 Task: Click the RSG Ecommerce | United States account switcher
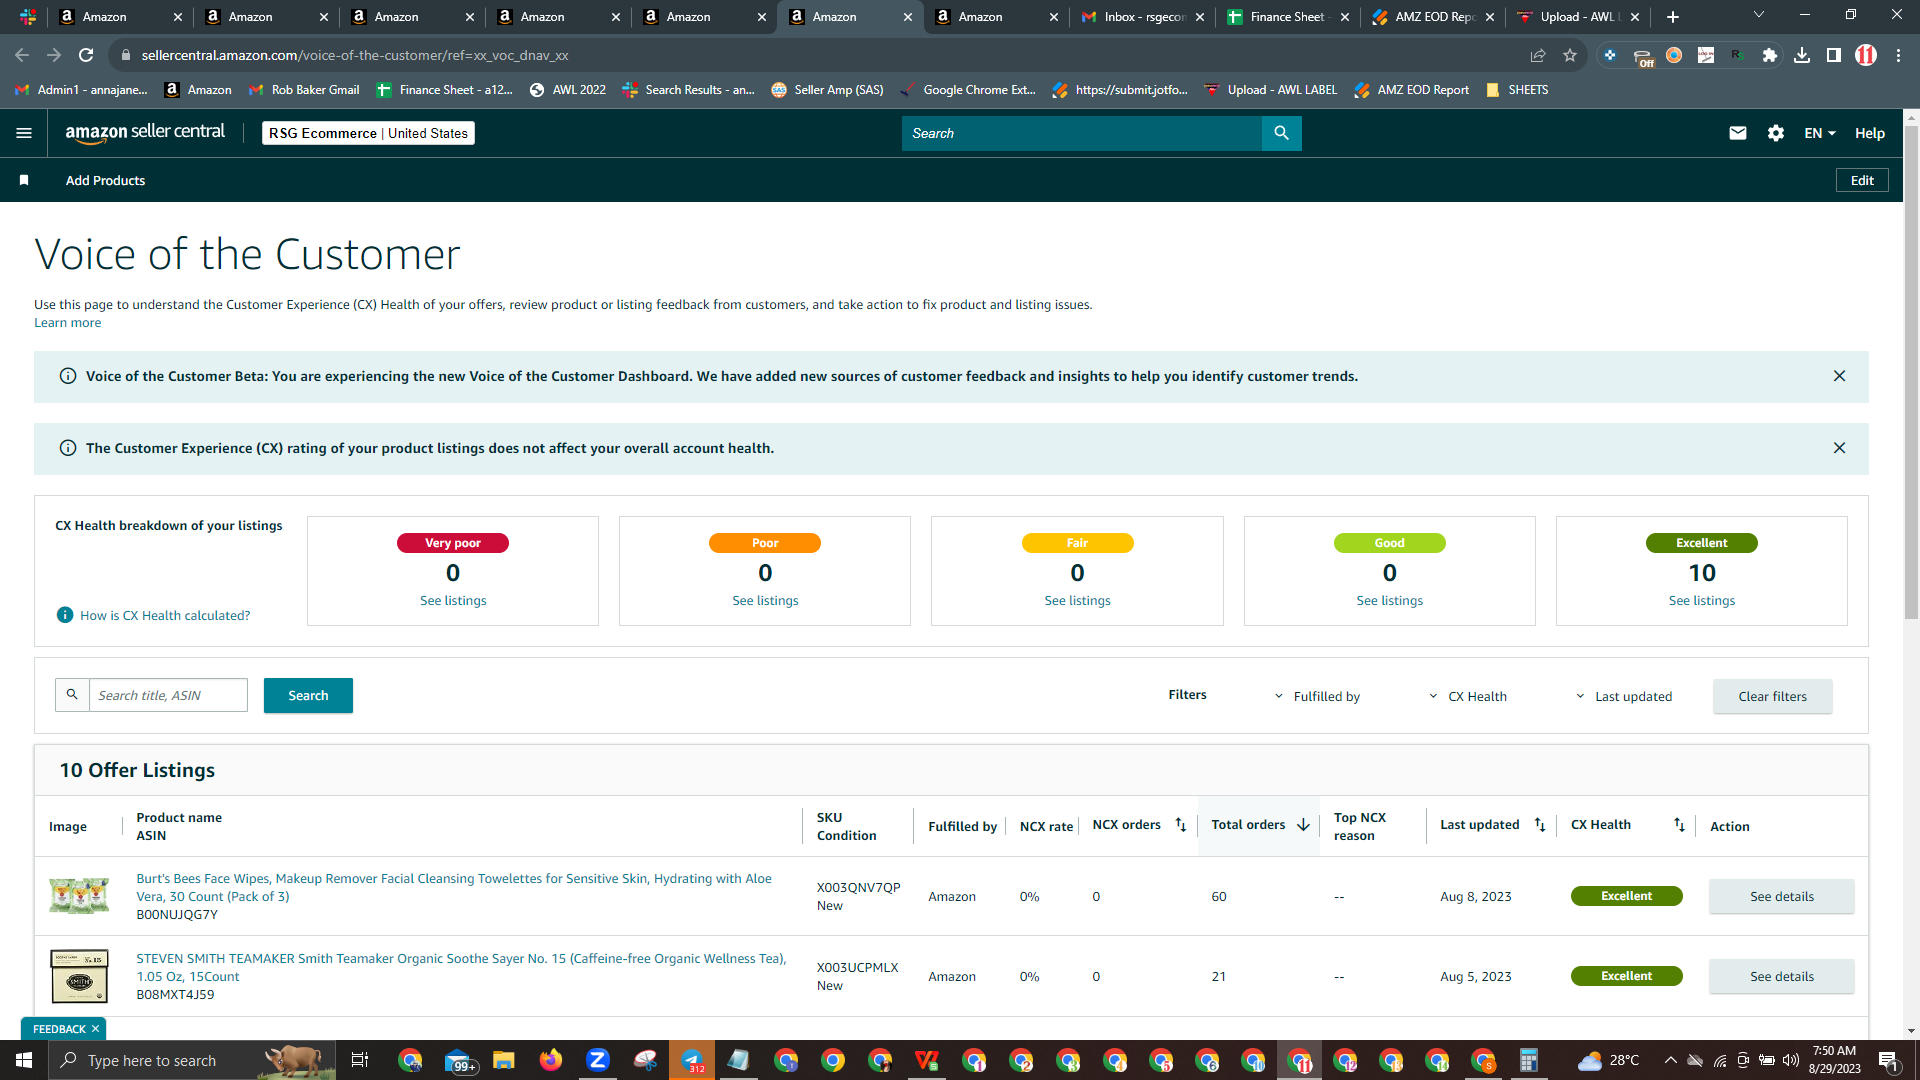point(368,133)
